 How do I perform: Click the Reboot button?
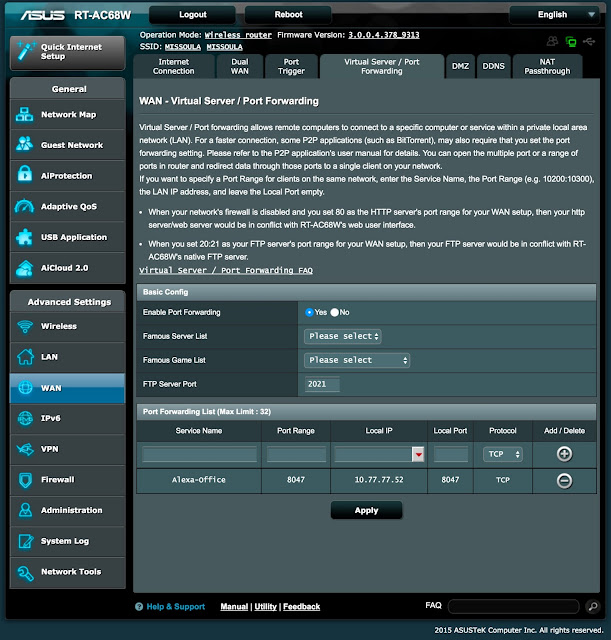click(288, 15)
